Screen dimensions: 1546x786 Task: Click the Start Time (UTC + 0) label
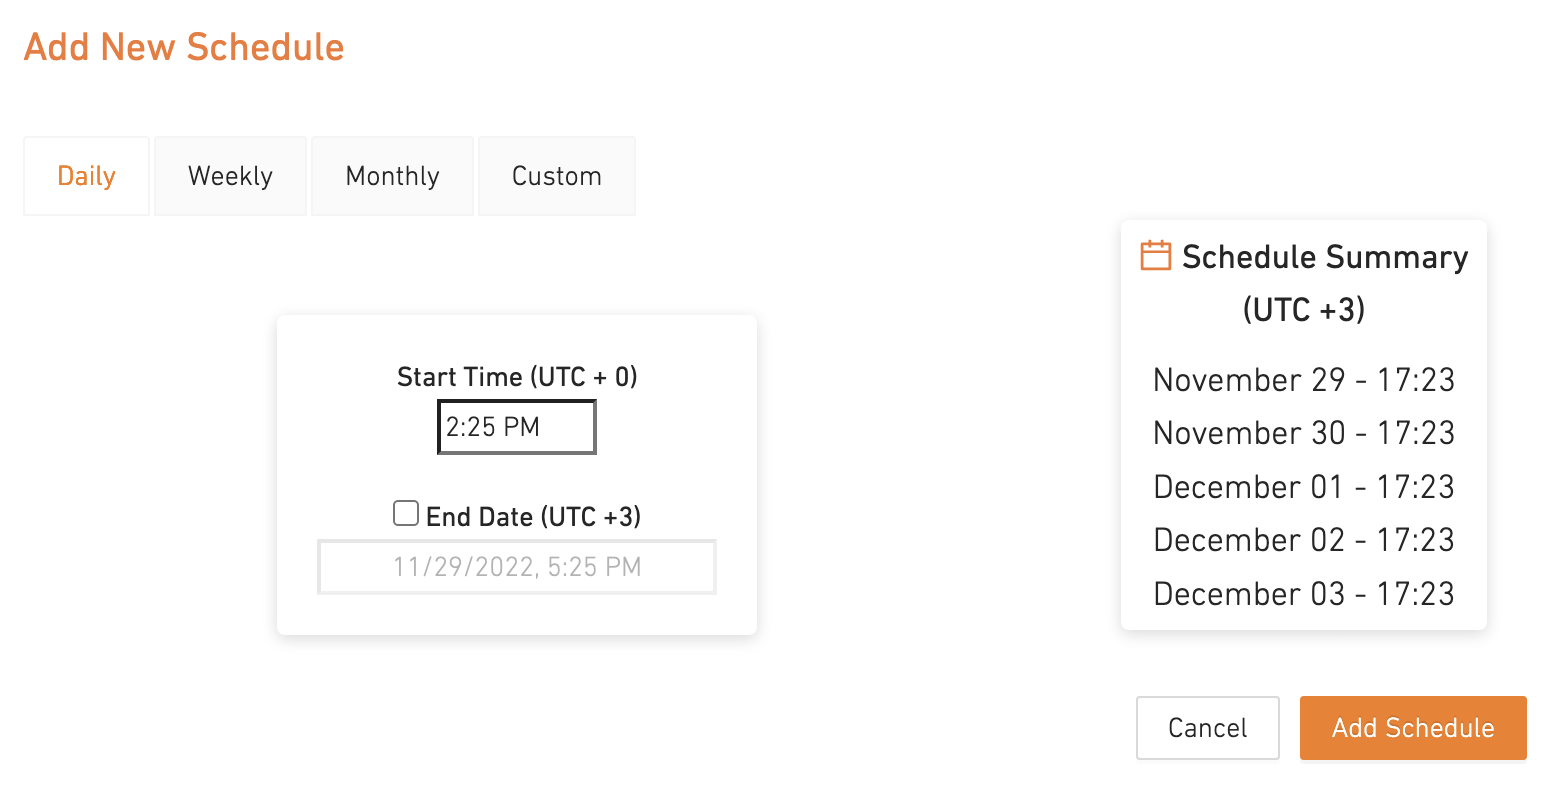[x=517, y=377]
